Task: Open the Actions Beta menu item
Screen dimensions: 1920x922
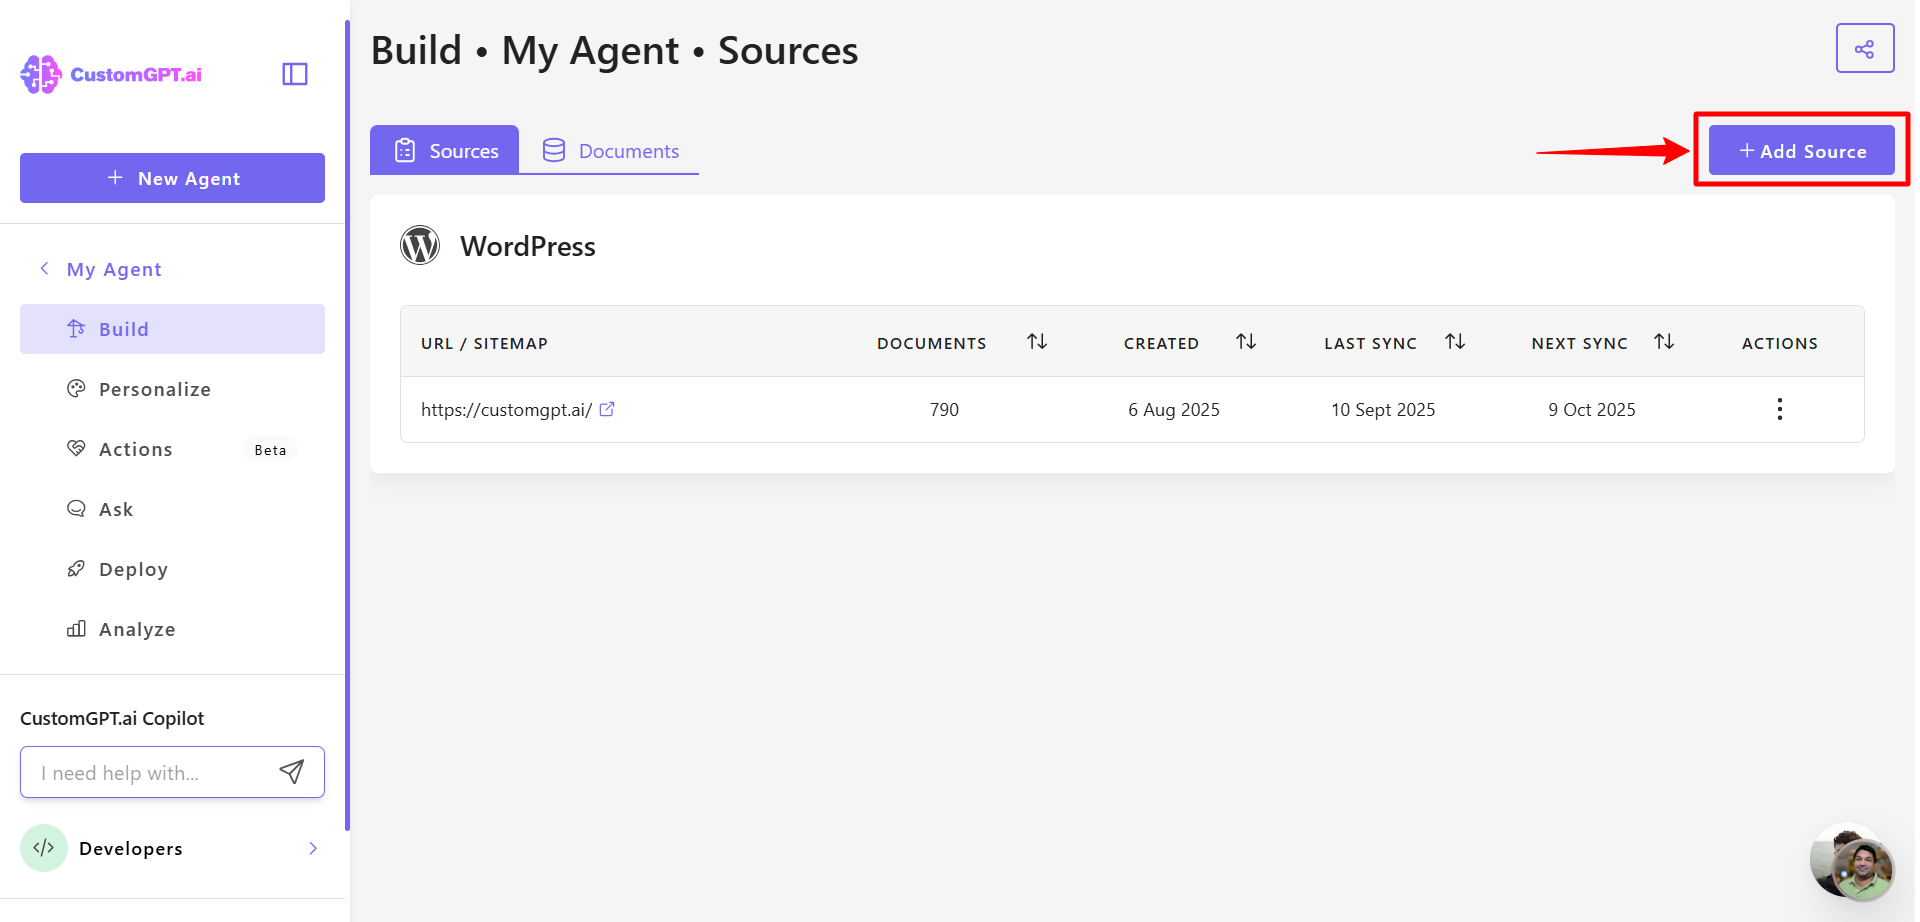Action: [x=172, y=449]
